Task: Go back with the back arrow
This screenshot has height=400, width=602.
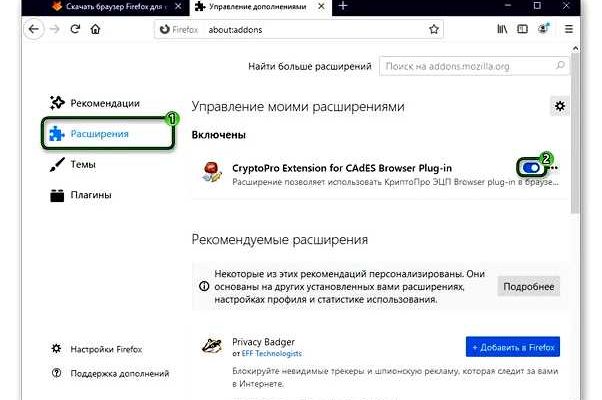Action: pyautogui.click(x=34, y=29)
